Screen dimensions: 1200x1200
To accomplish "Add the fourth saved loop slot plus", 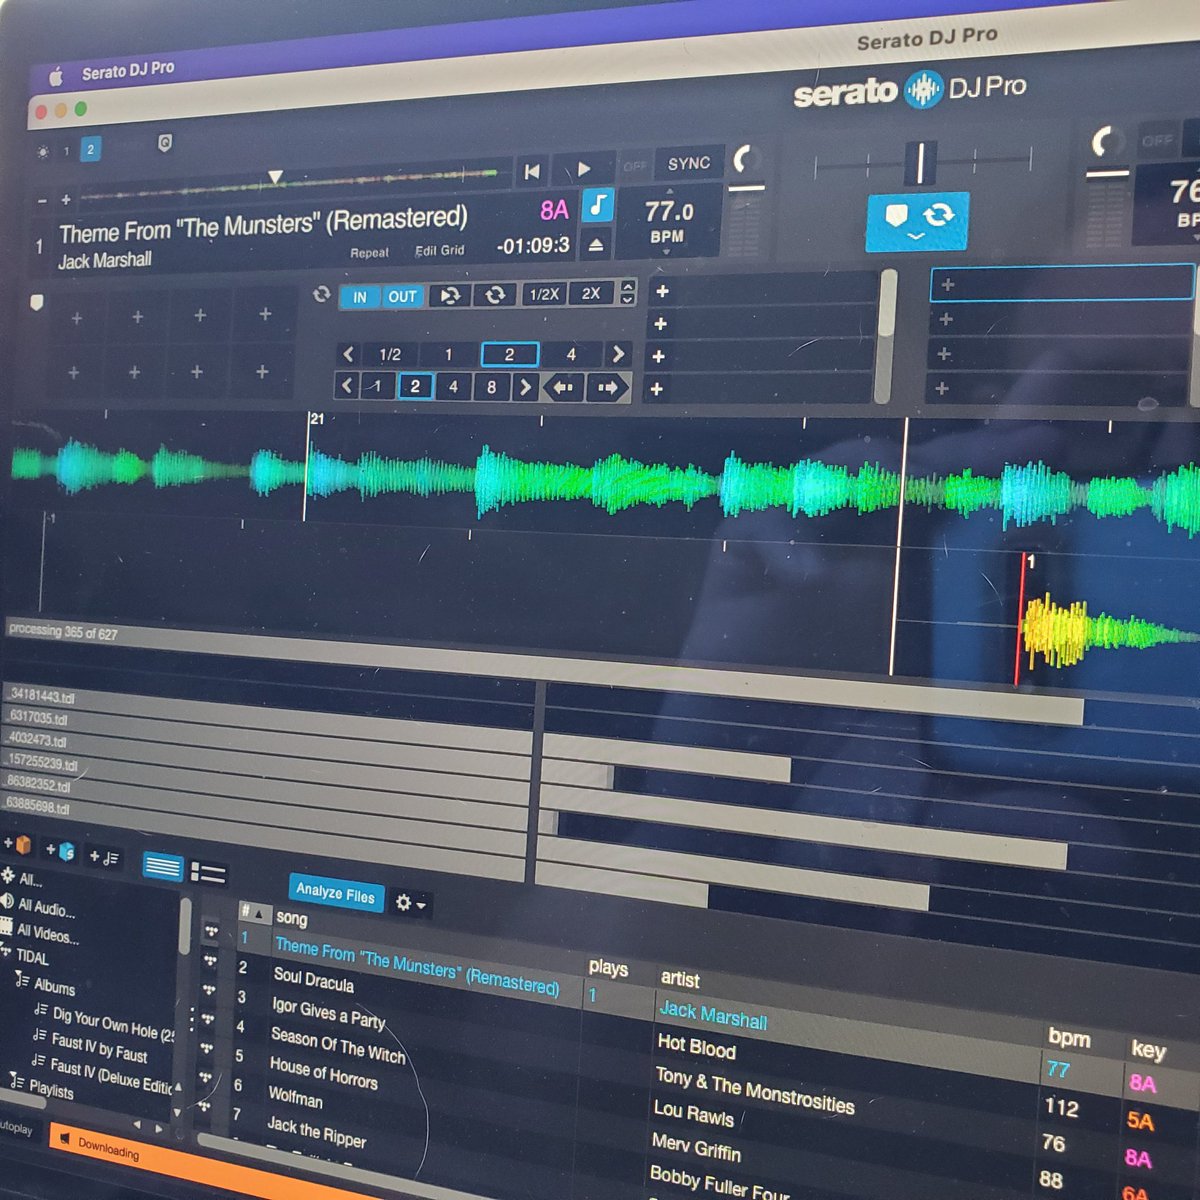I will pos(657,389).
